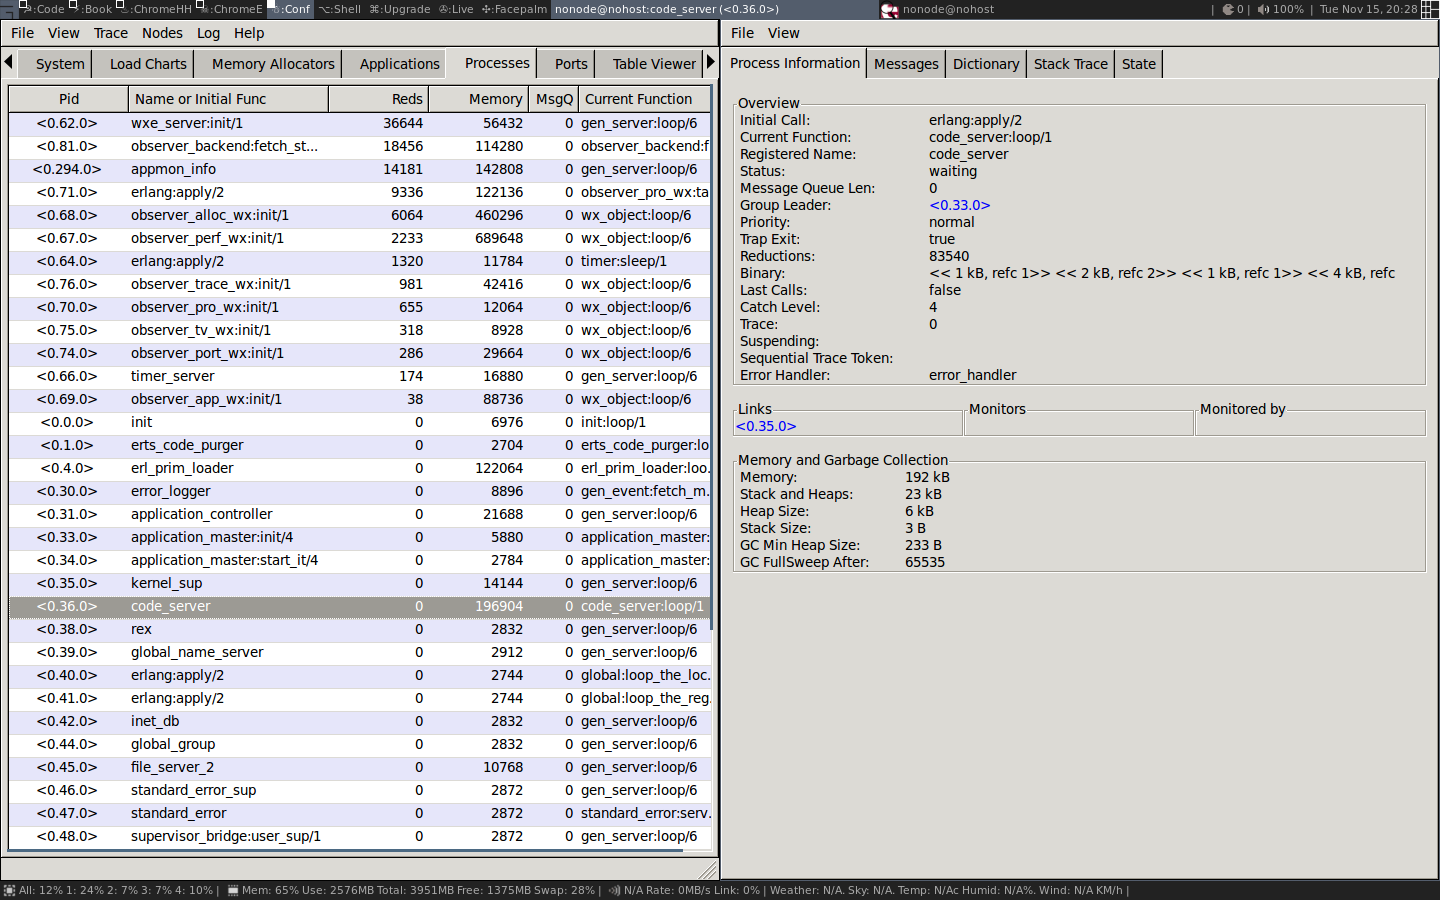Screen dimensions: 1440x900
Task: Open Group Leader link <0.33.0>
Action: tap(959, 205)
